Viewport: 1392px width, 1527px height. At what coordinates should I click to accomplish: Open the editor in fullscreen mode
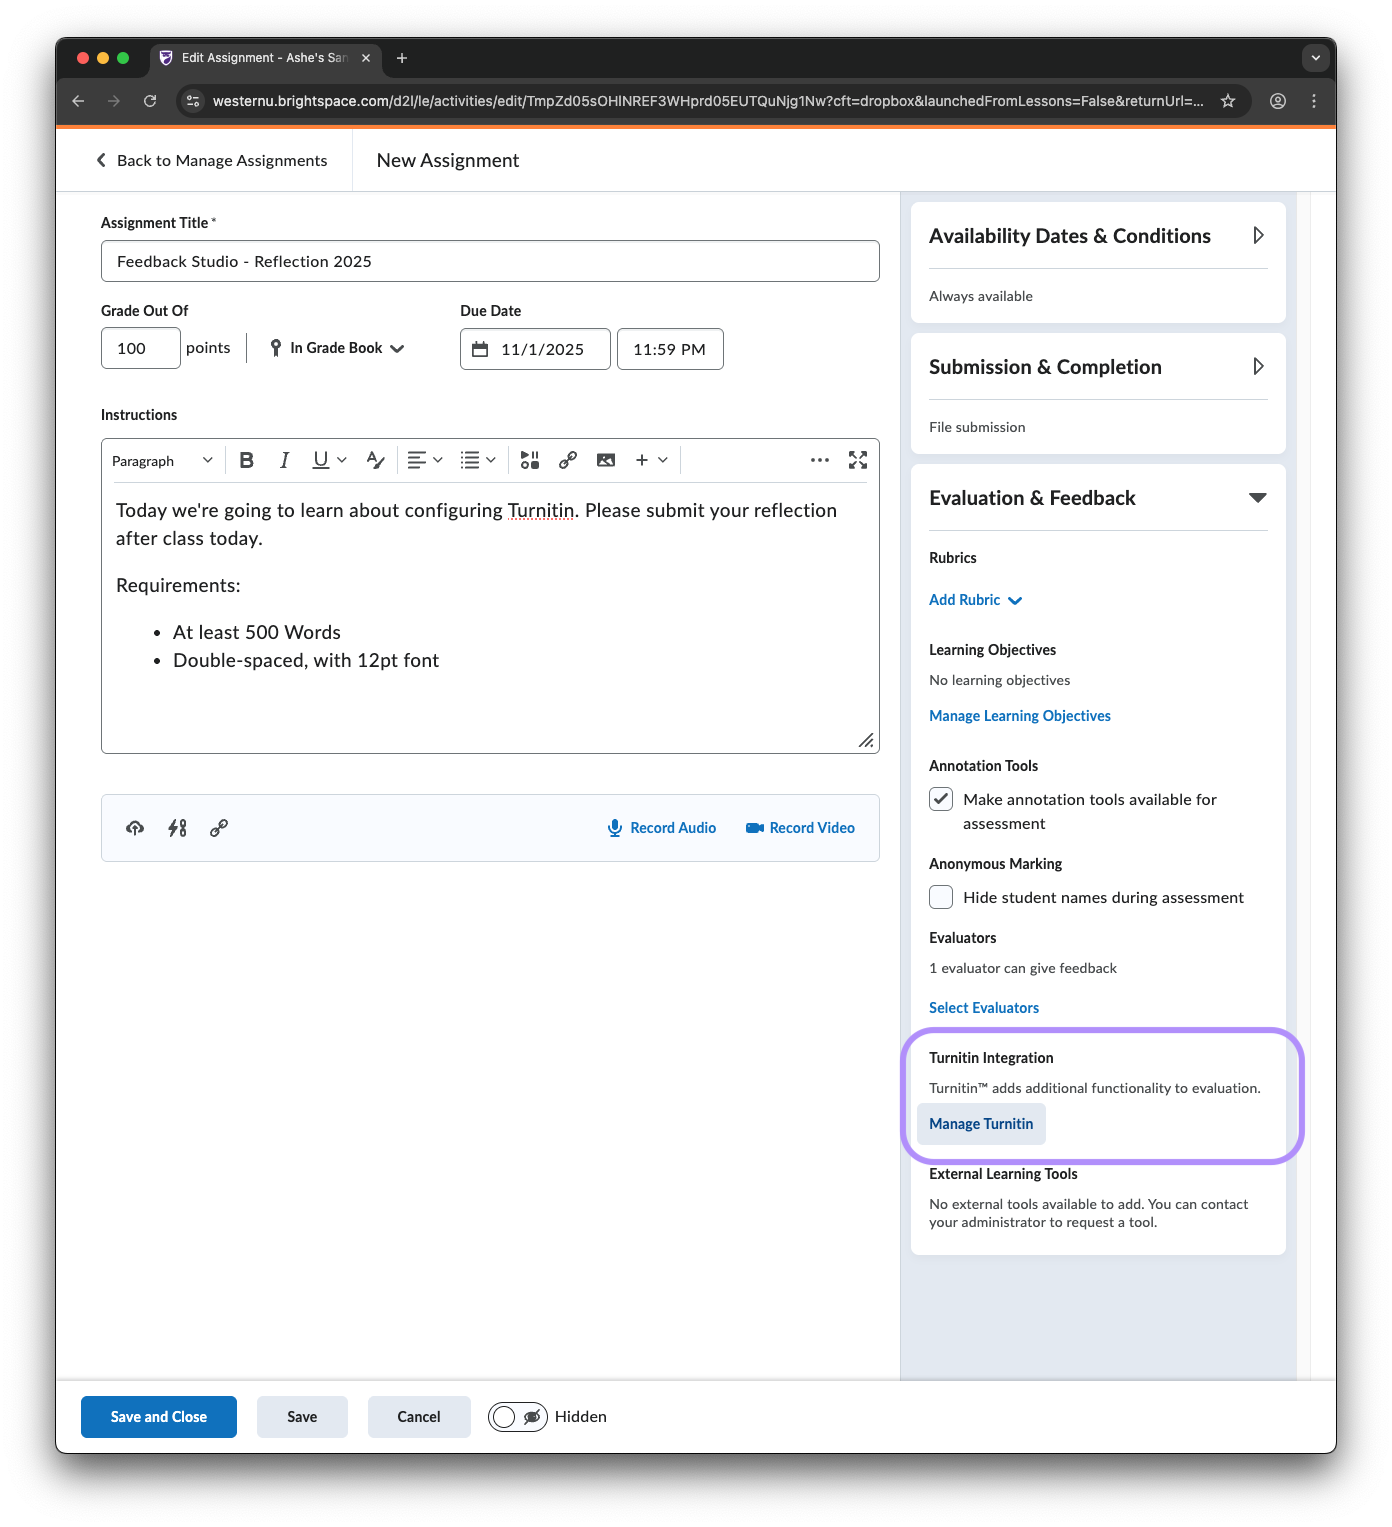858,460
